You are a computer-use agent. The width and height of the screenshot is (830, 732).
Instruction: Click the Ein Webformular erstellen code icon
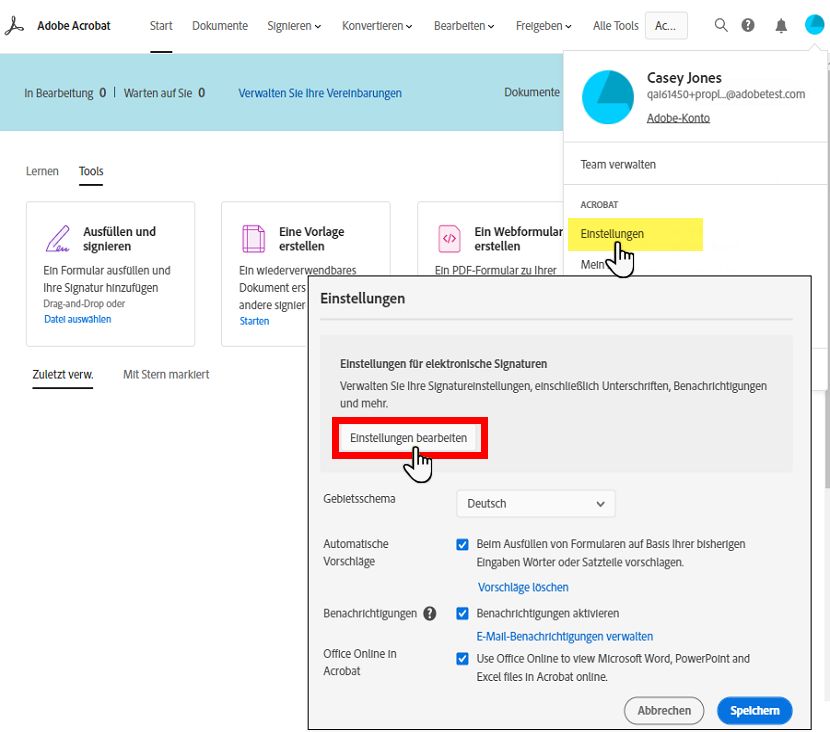pos(449,239)
